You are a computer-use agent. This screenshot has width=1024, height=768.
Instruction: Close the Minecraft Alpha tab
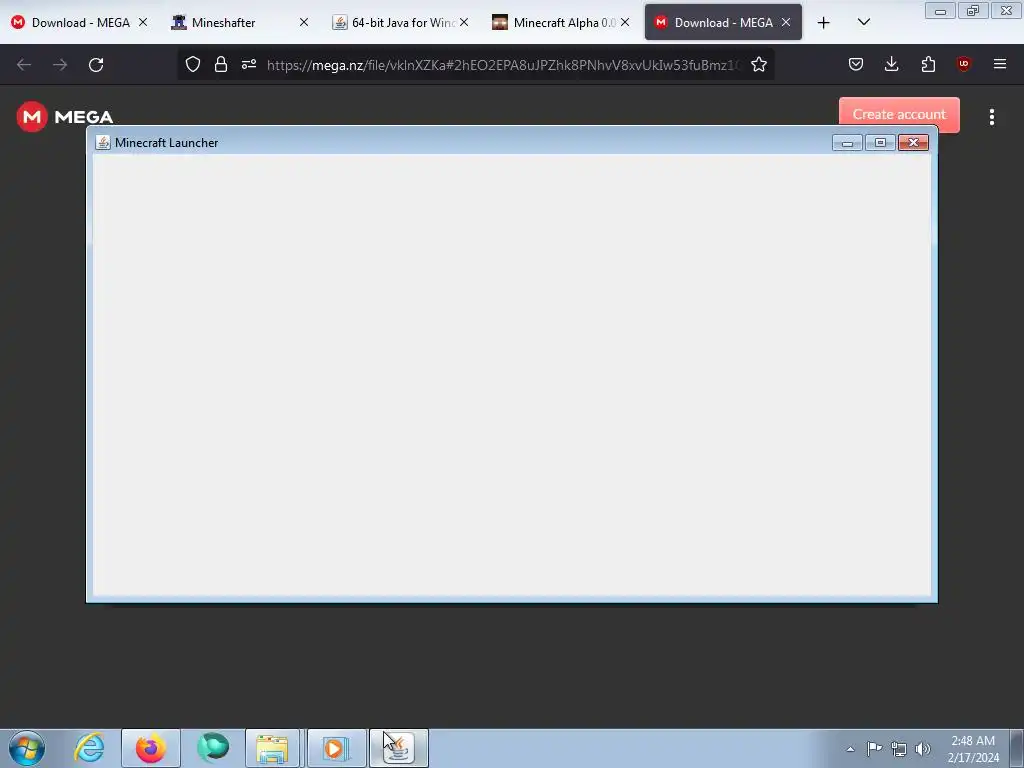click(x=625, y=22)
